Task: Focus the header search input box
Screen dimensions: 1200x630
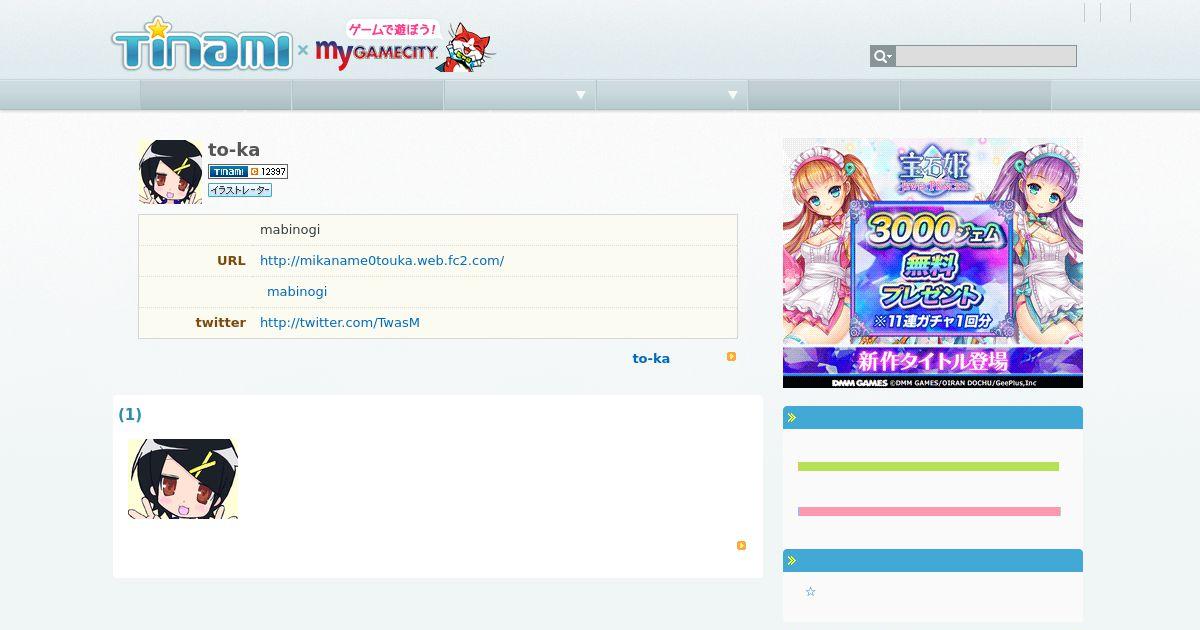Action: 986,56
